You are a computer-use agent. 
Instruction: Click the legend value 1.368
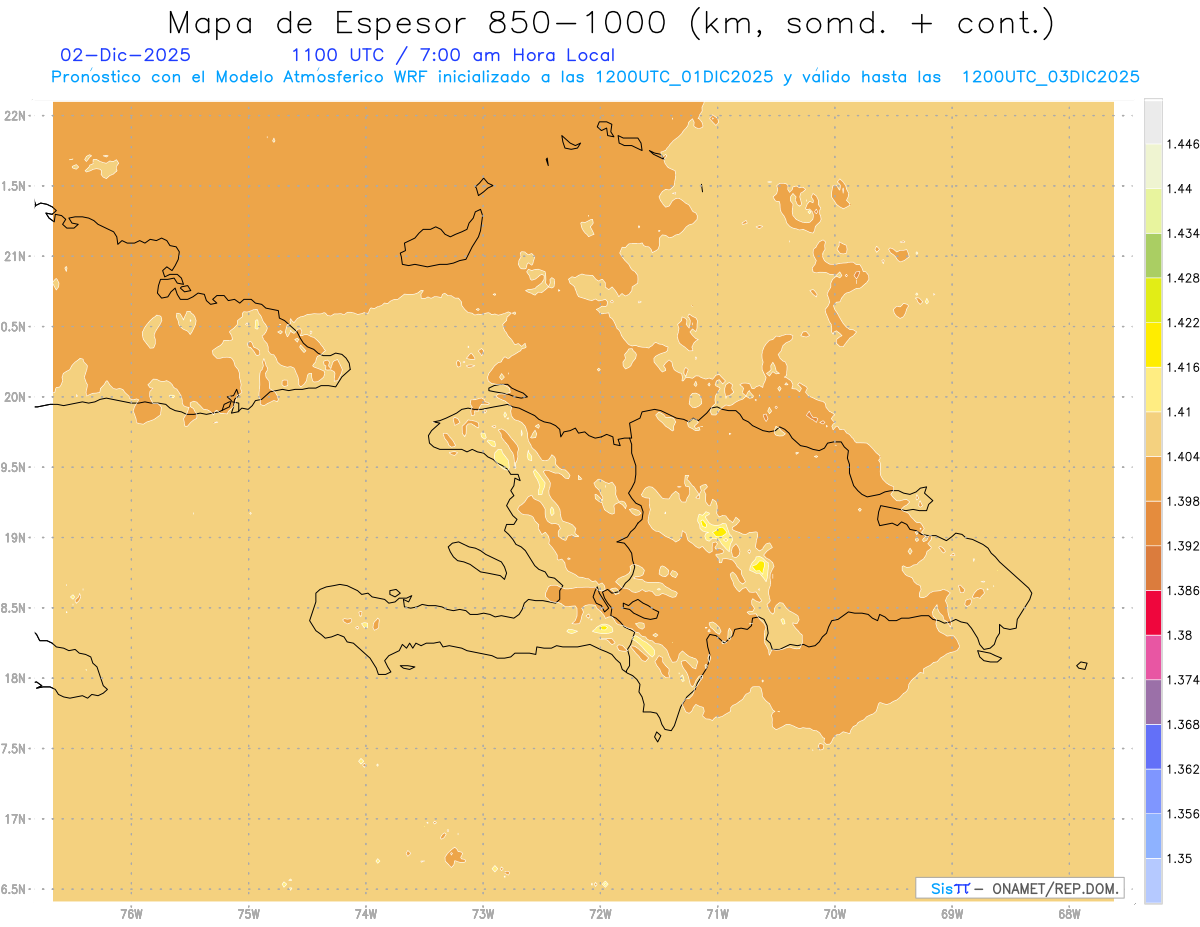point(1183,725)
